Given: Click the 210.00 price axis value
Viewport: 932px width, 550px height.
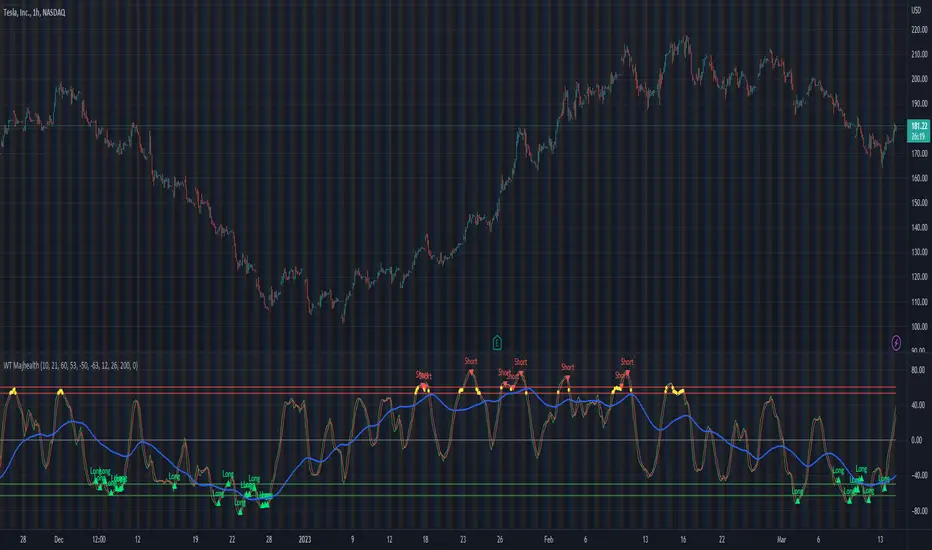Looking at the screenshot, I should 920,54.
